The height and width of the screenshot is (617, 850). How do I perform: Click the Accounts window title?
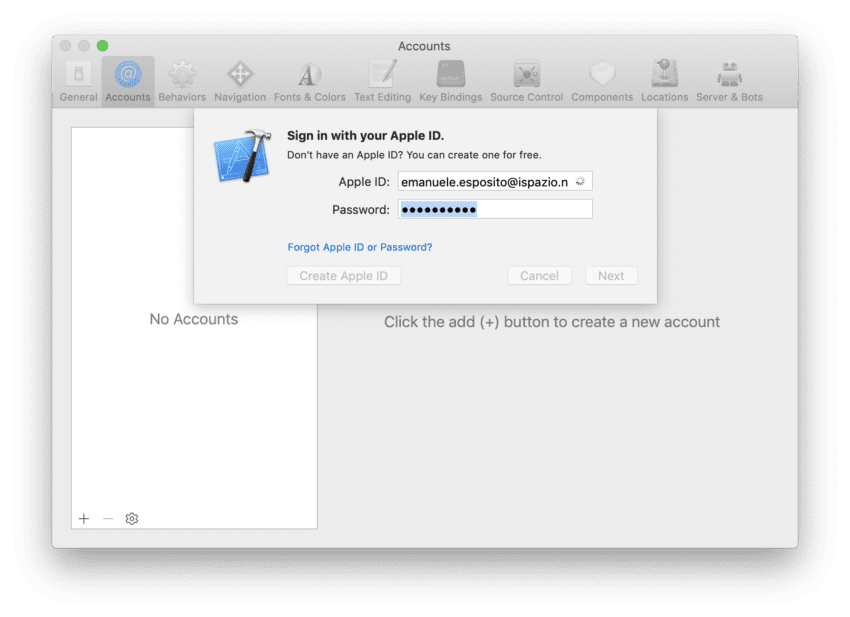pos(424,46)
